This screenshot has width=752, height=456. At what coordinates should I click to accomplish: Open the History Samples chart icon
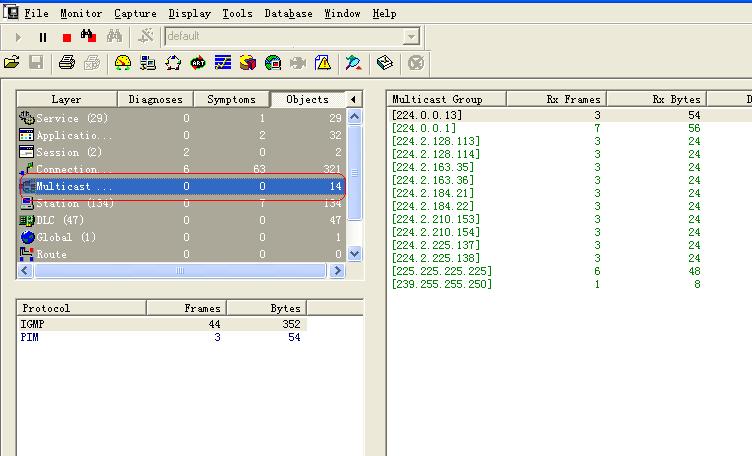[x=223, y=63]
